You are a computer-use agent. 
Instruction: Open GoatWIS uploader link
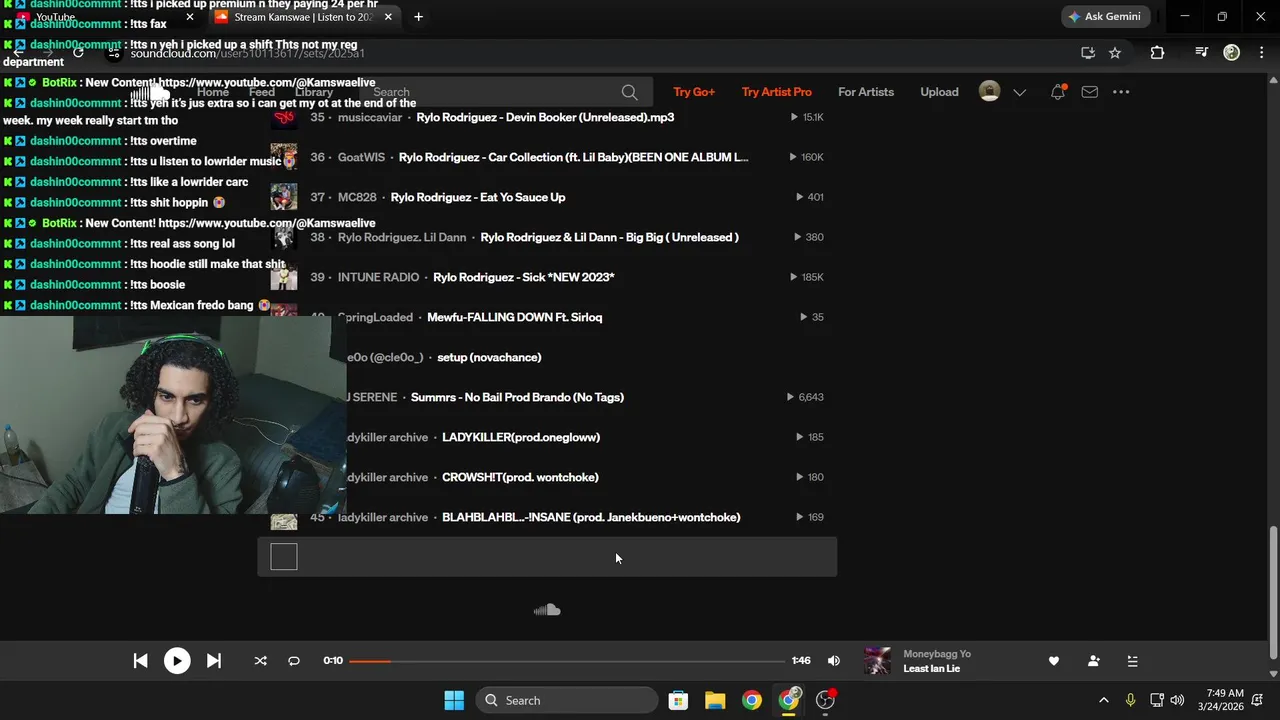coord(361,157)
